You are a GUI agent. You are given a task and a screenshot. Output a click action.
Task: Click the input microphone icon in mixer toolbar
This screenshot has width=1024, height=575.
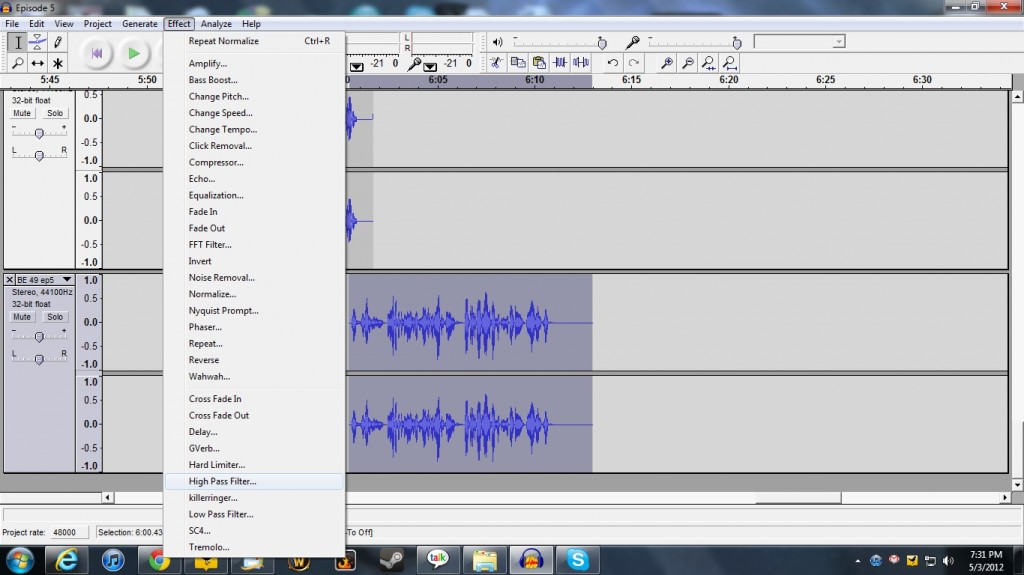click(632, 42)
